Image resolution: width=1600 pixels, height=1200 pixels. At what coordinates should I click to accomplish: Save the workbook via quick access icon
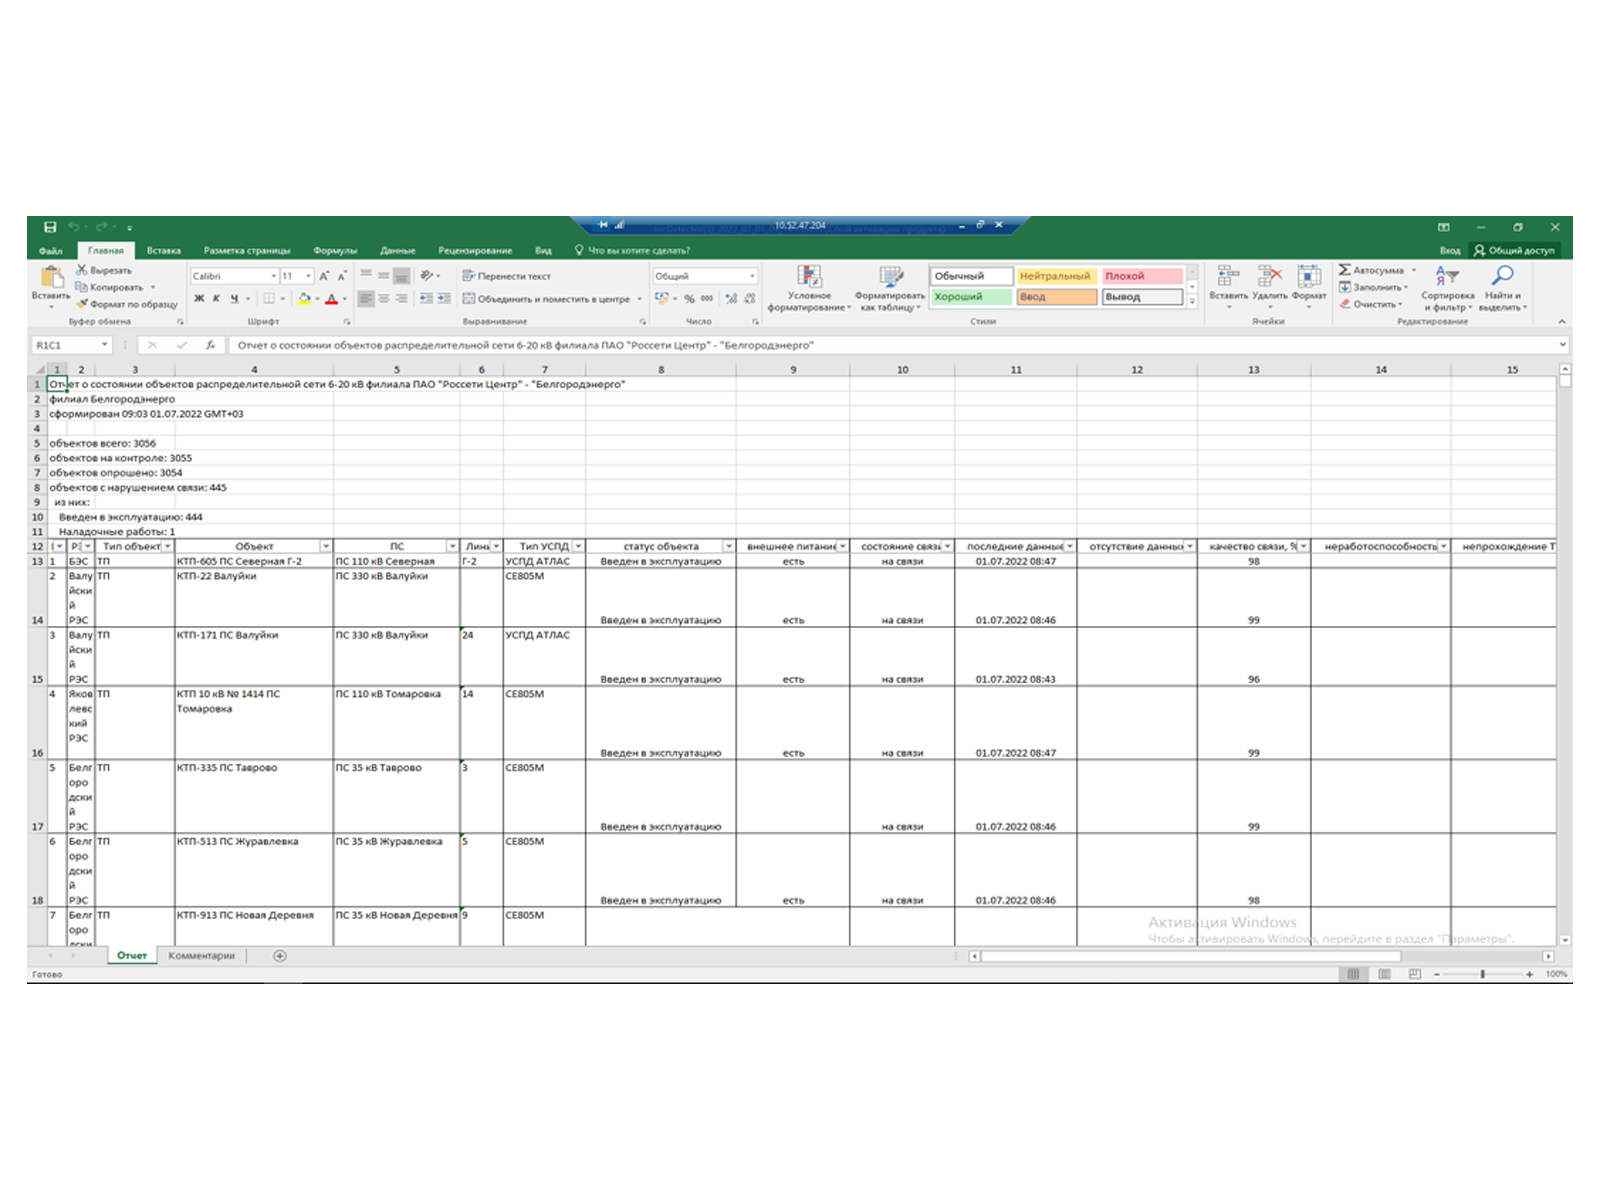(50, 227)
